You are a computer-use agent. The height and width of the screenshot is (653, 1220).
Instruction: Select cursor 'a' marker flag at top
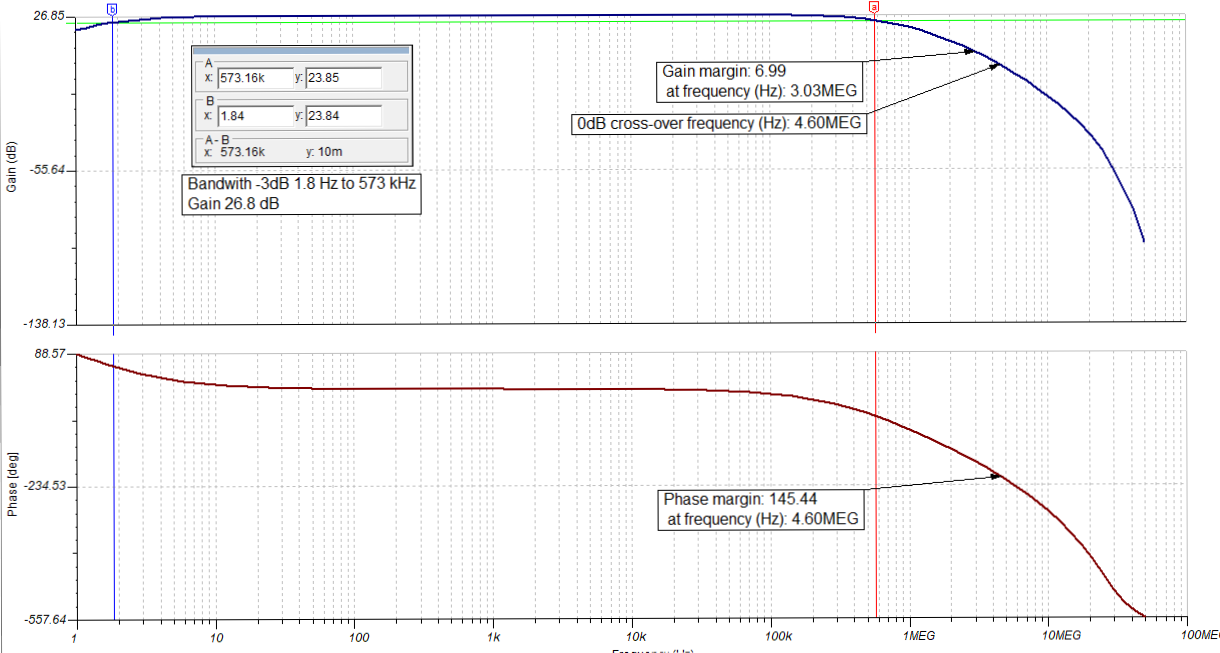874,7
